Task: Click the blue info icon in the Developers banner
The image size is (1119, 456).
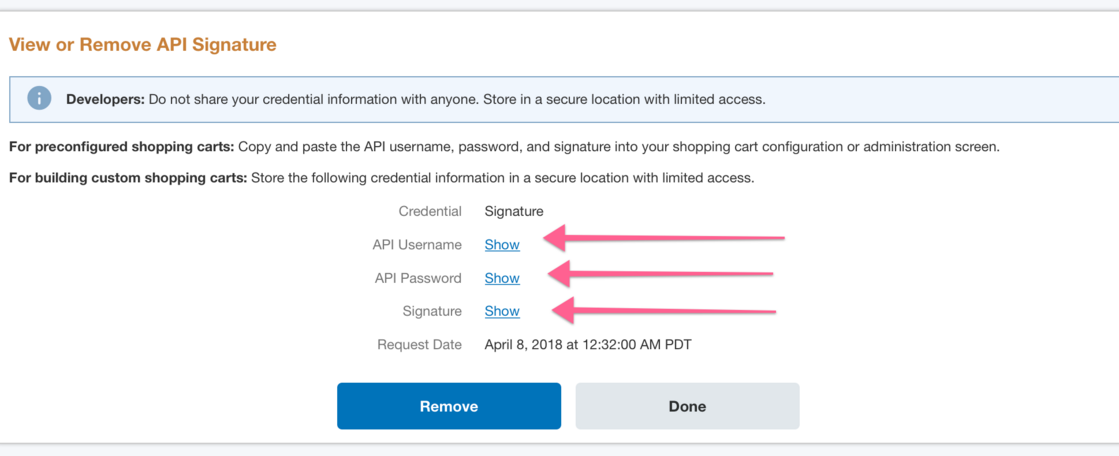Action: (39, 98)
